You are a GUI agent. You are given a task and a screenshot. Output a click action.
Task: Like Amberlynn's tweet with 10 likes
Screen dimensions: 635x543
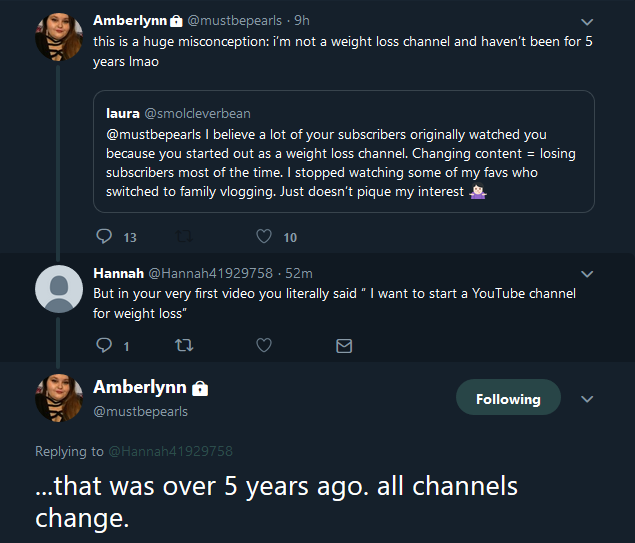(x=264, y=236)
